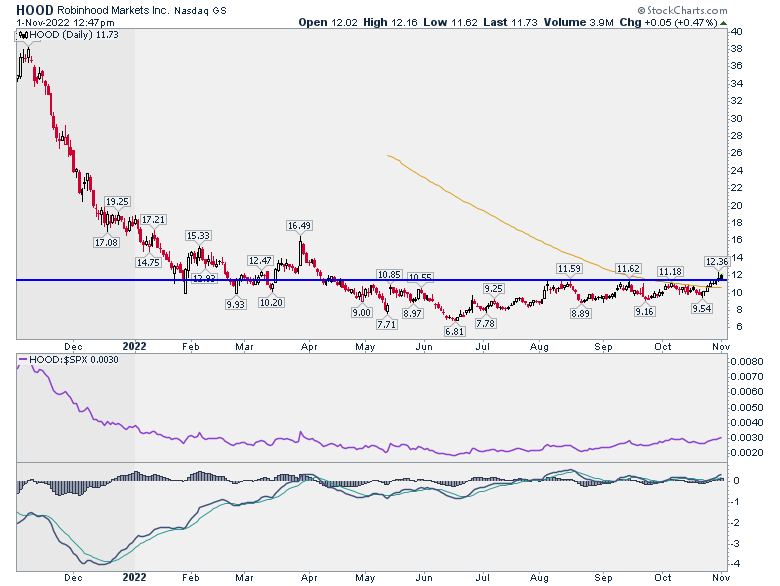Viewport: 780px width, 586px height.
Task: Click the 8.89 low label
Action: point(581,313)
